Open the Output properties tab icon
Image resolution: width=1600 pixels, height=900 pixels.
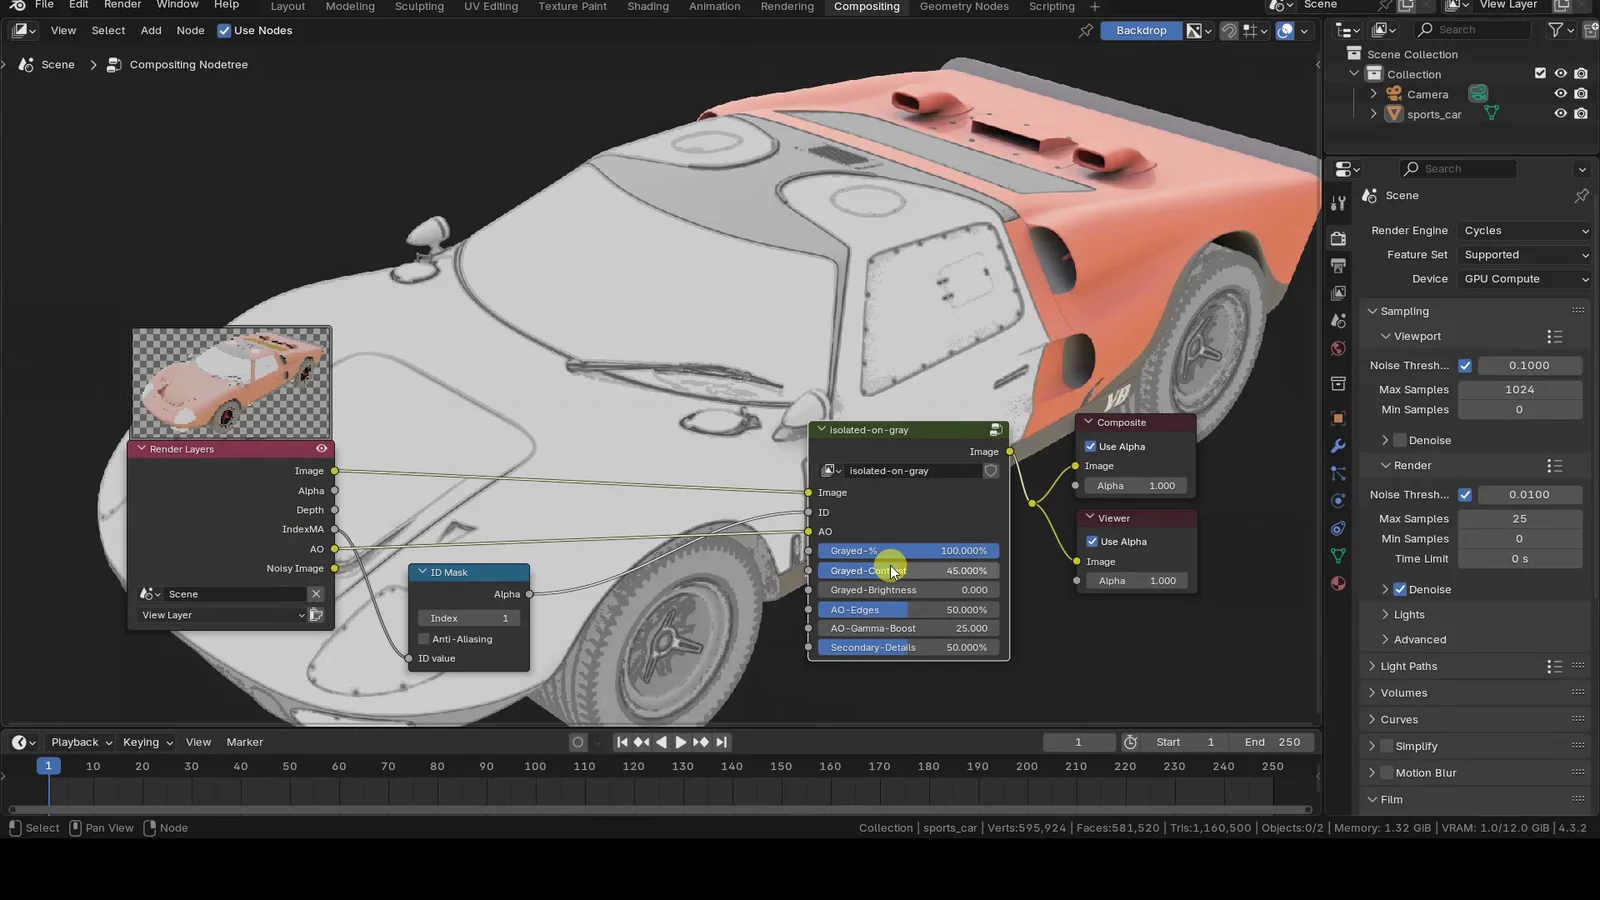coord(1338,266)
